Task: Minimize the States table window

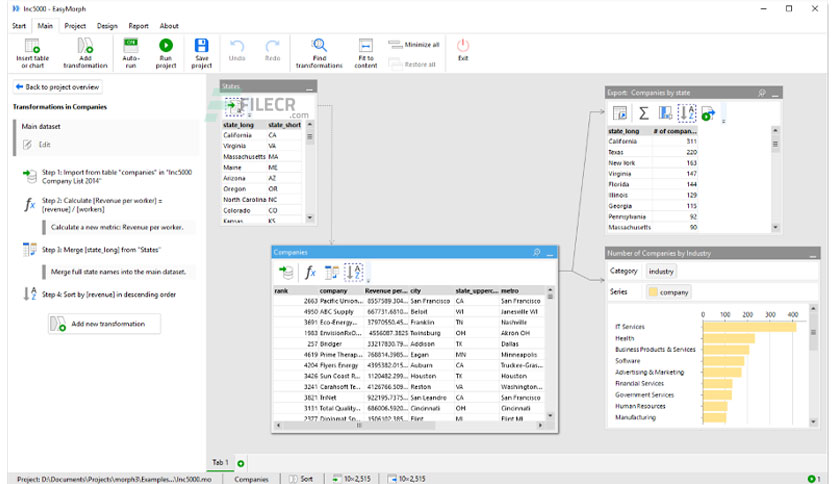Action: pos(309,87)
